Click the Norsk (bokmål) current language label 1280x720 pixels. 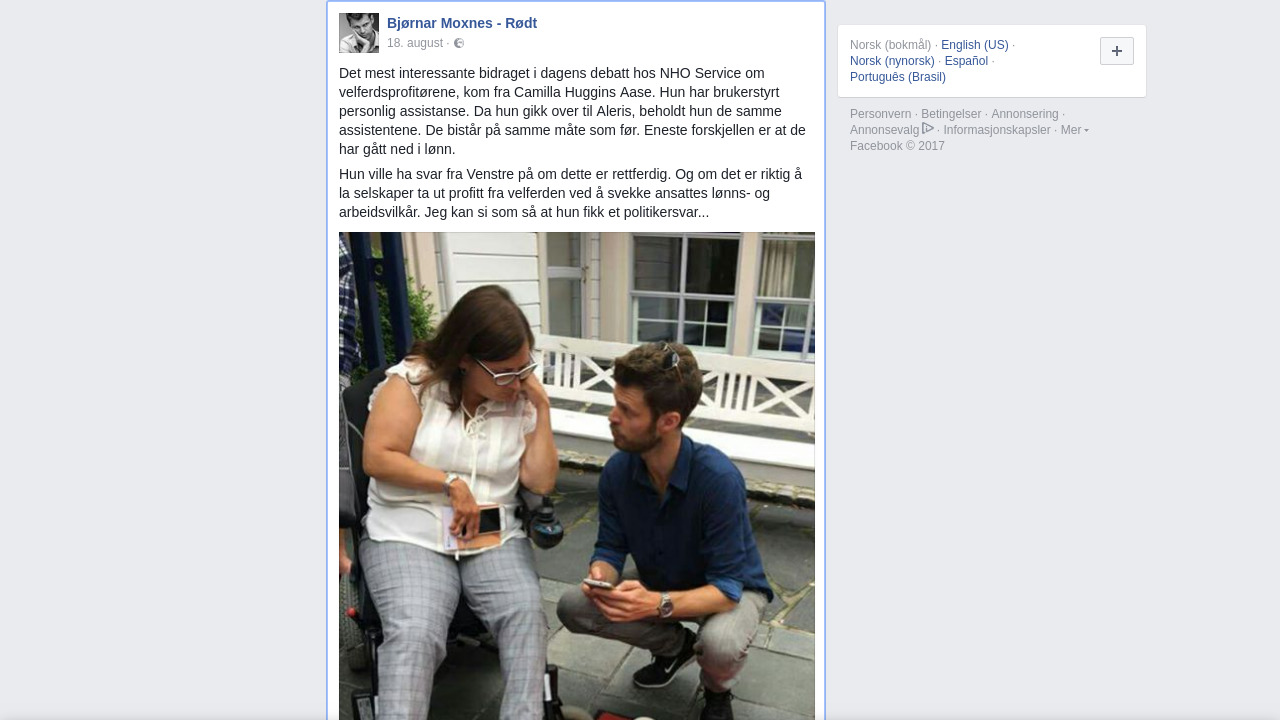[x=891, y=45]
